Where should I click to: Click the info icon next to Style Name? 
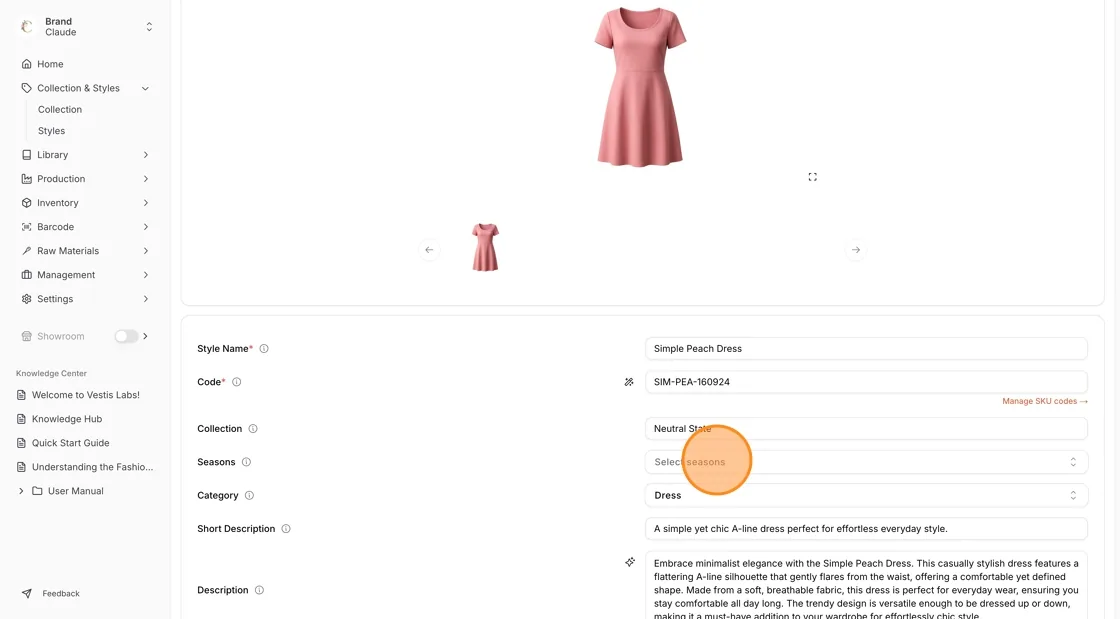coord(264,349)
